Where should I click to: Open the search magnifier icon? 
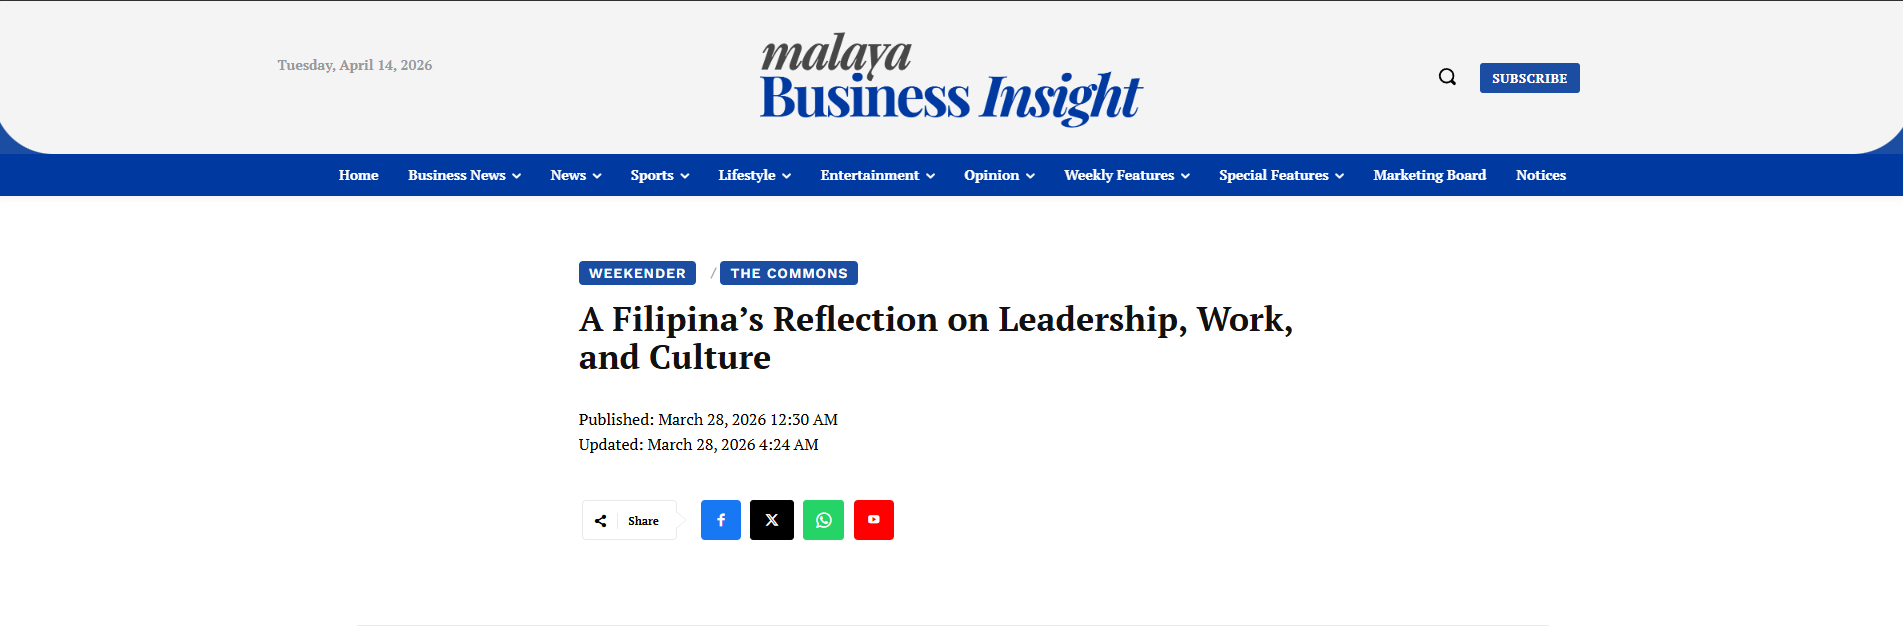1447,77
